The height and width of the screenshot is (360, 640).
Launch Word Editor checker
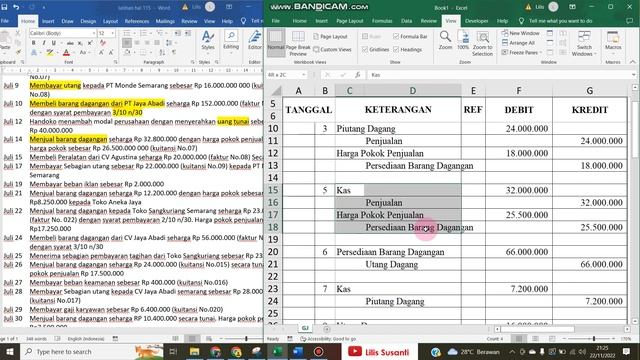[x=255, y=41]
